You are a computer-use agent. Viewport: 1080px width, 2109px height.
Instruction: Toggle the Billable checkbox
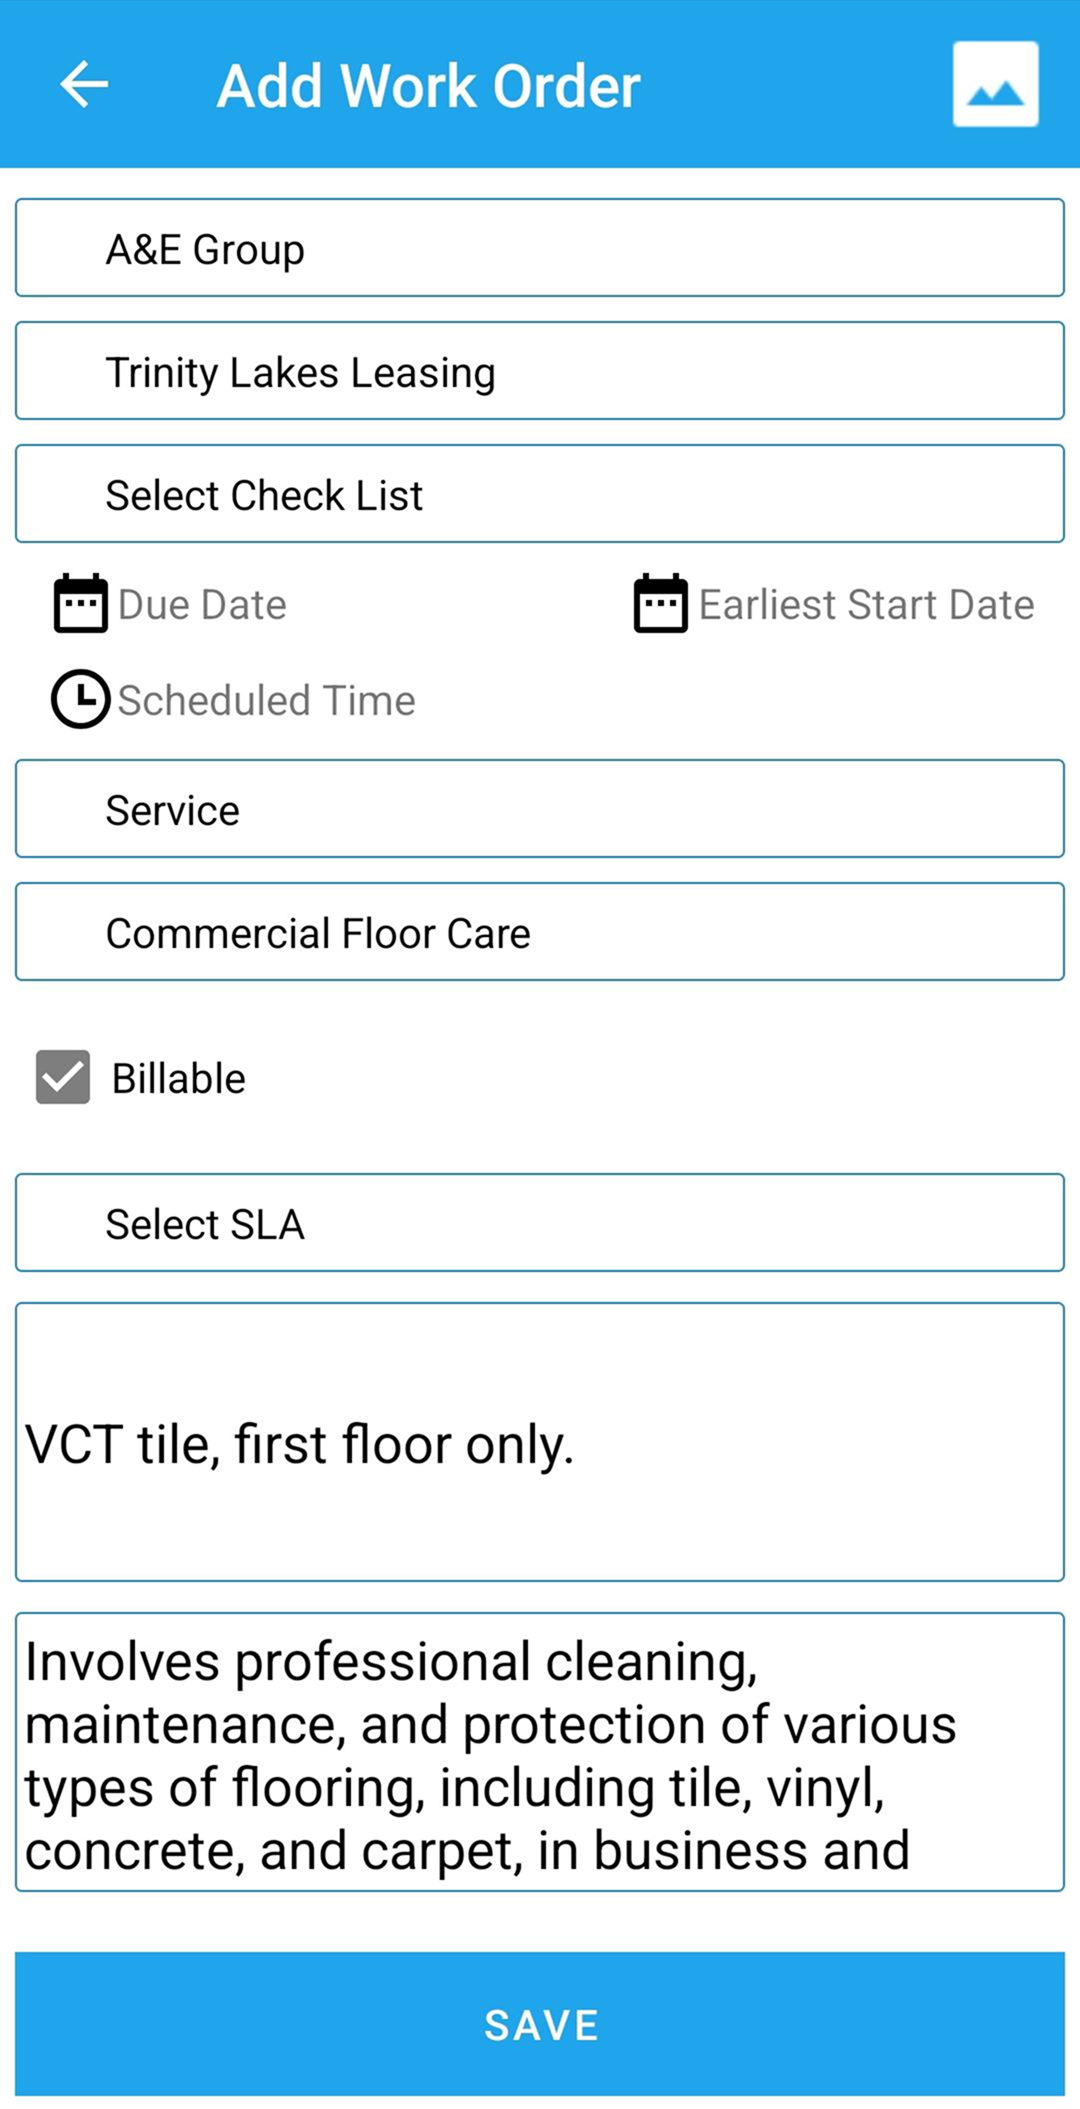tap(63, 1077)
